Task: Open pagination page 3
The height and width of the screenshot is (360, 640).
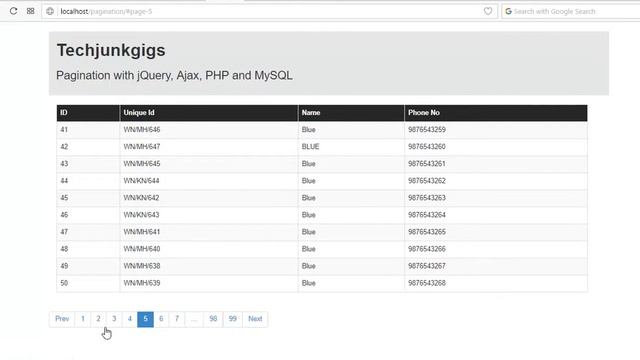Action: 114,319
